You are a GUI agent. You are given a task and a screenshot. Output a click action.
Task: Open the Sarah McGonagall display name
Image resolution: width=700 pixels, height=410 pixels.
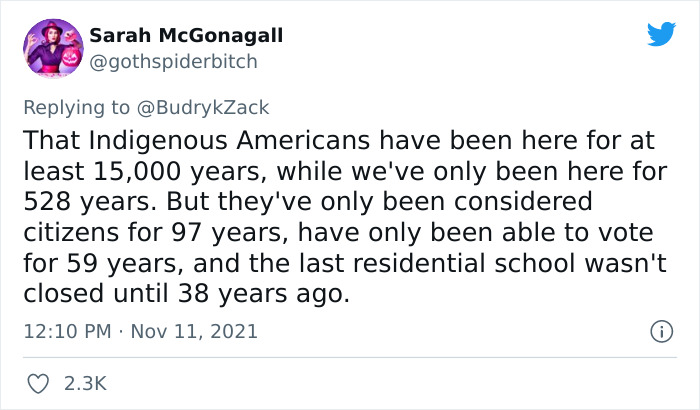186,36
